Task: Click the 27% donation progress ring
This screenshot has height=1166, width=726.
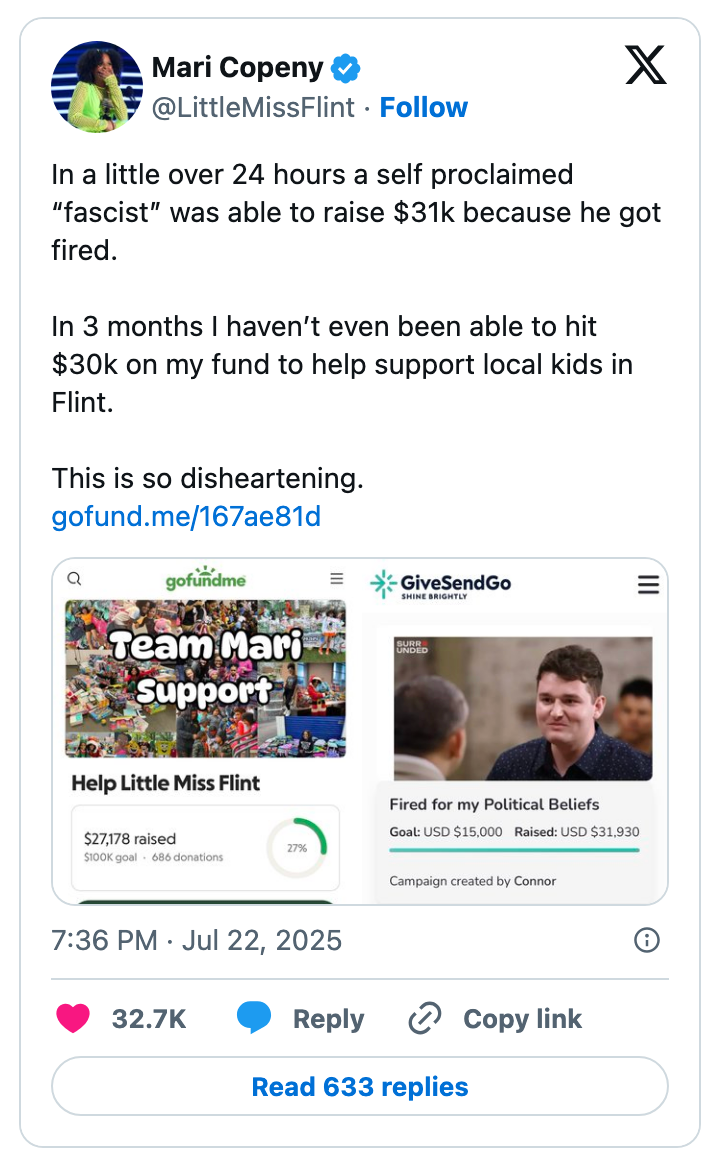Action: click(x=297, y=848)
